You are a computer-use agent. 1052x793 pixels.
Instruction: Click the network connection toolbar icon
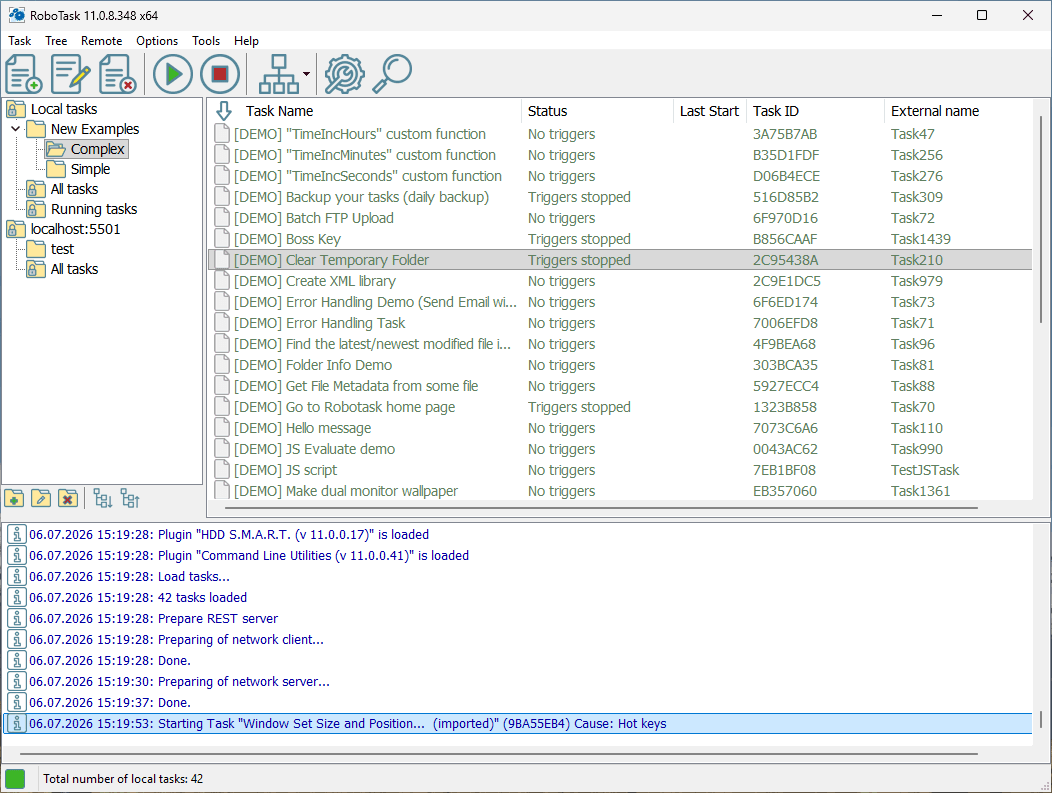pos(278,74)
